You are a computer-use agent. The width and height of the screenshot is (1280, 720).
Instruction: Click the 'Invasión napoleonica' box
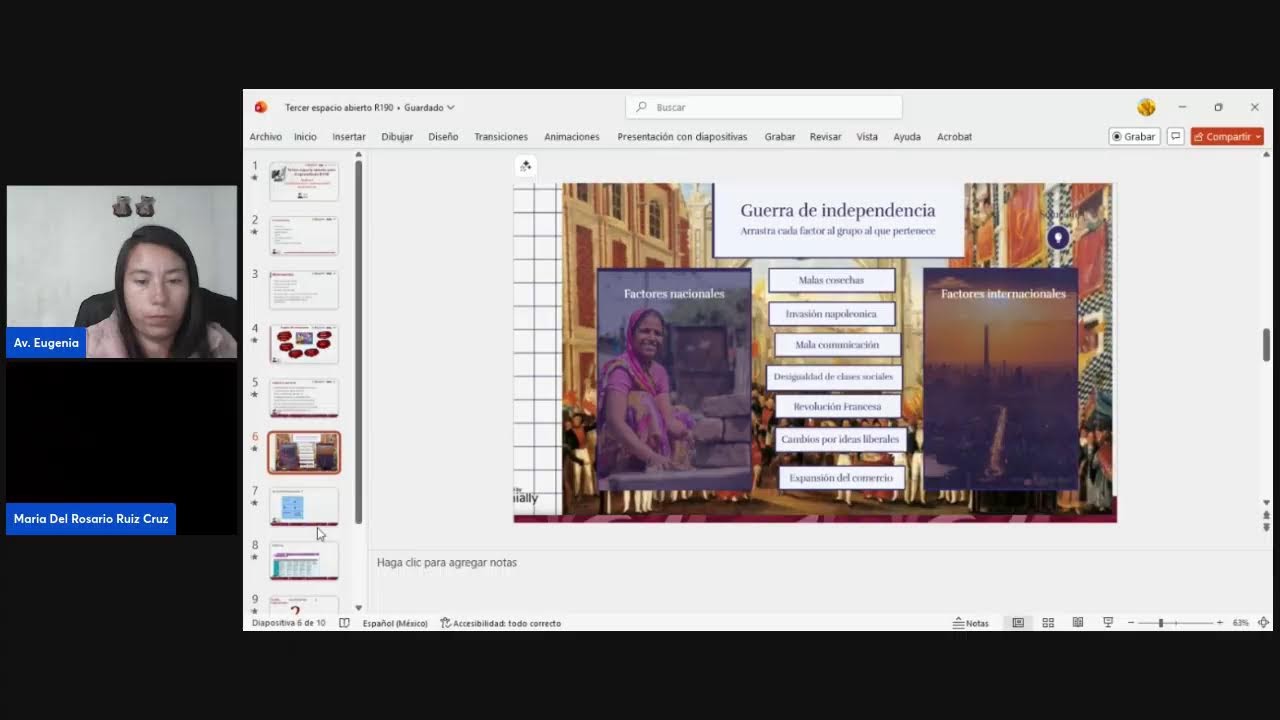click(831, 313)
